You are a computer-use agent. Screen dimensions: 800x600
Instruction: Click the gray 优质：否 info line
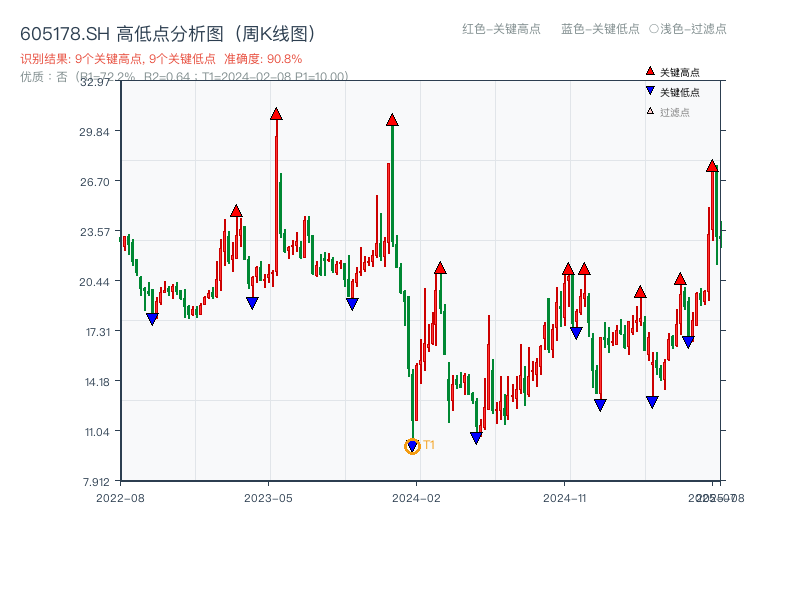click(184, 77)
